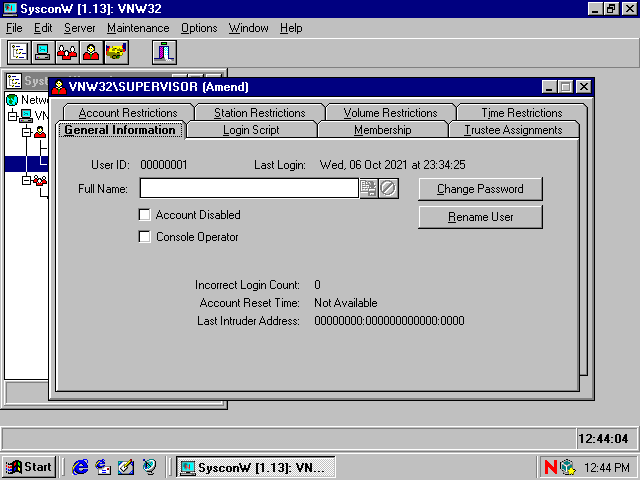Click the SUPERVISOR window title bar user icon
The image size is (640, 480).
click(59, 87)
